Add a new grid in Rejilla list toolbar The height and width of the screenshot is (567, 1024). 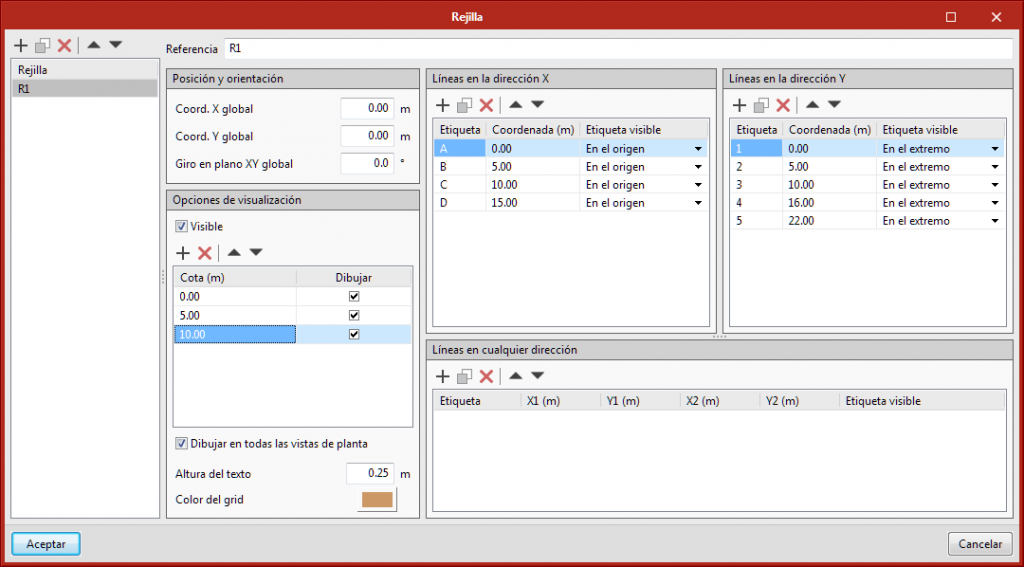pyautogui.click(x=21, y=45)
